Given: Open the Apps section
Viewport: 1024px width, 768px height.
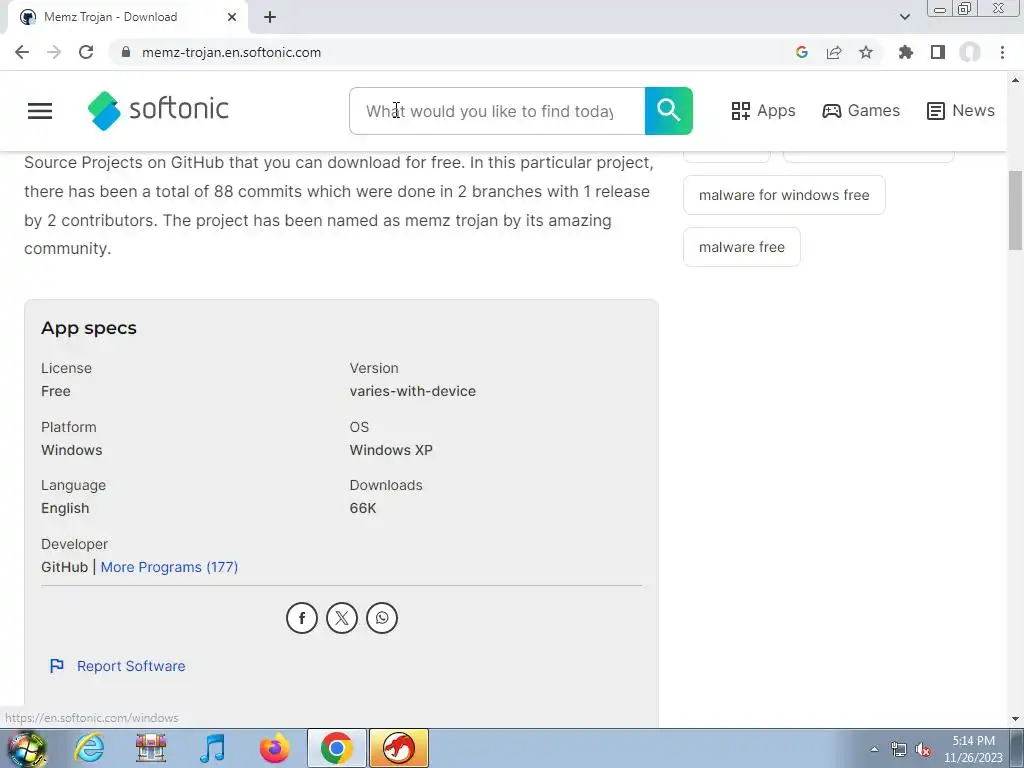Looking at the screenshot, I should pyautogui.click(x=763, y=110).
